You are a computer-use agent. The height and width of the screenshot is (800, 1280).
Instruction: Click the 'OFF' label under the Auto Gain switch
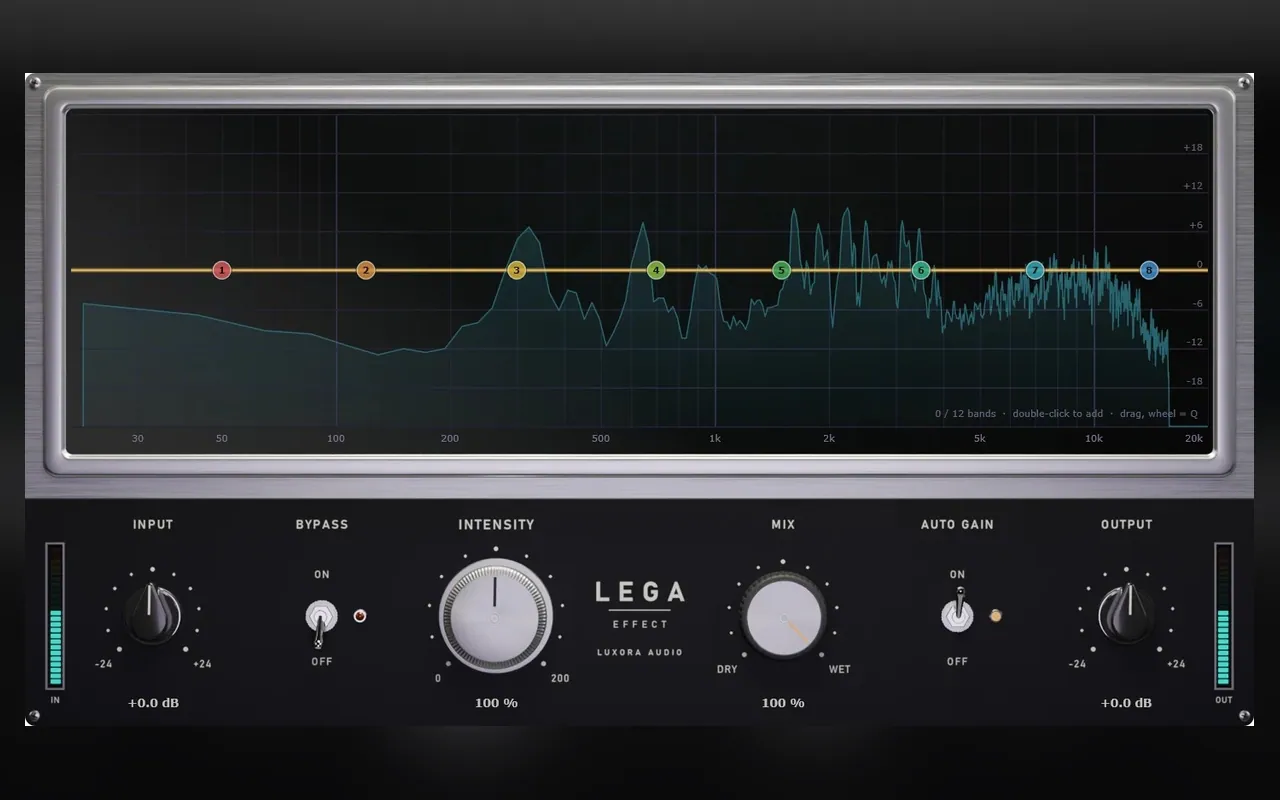957,662
